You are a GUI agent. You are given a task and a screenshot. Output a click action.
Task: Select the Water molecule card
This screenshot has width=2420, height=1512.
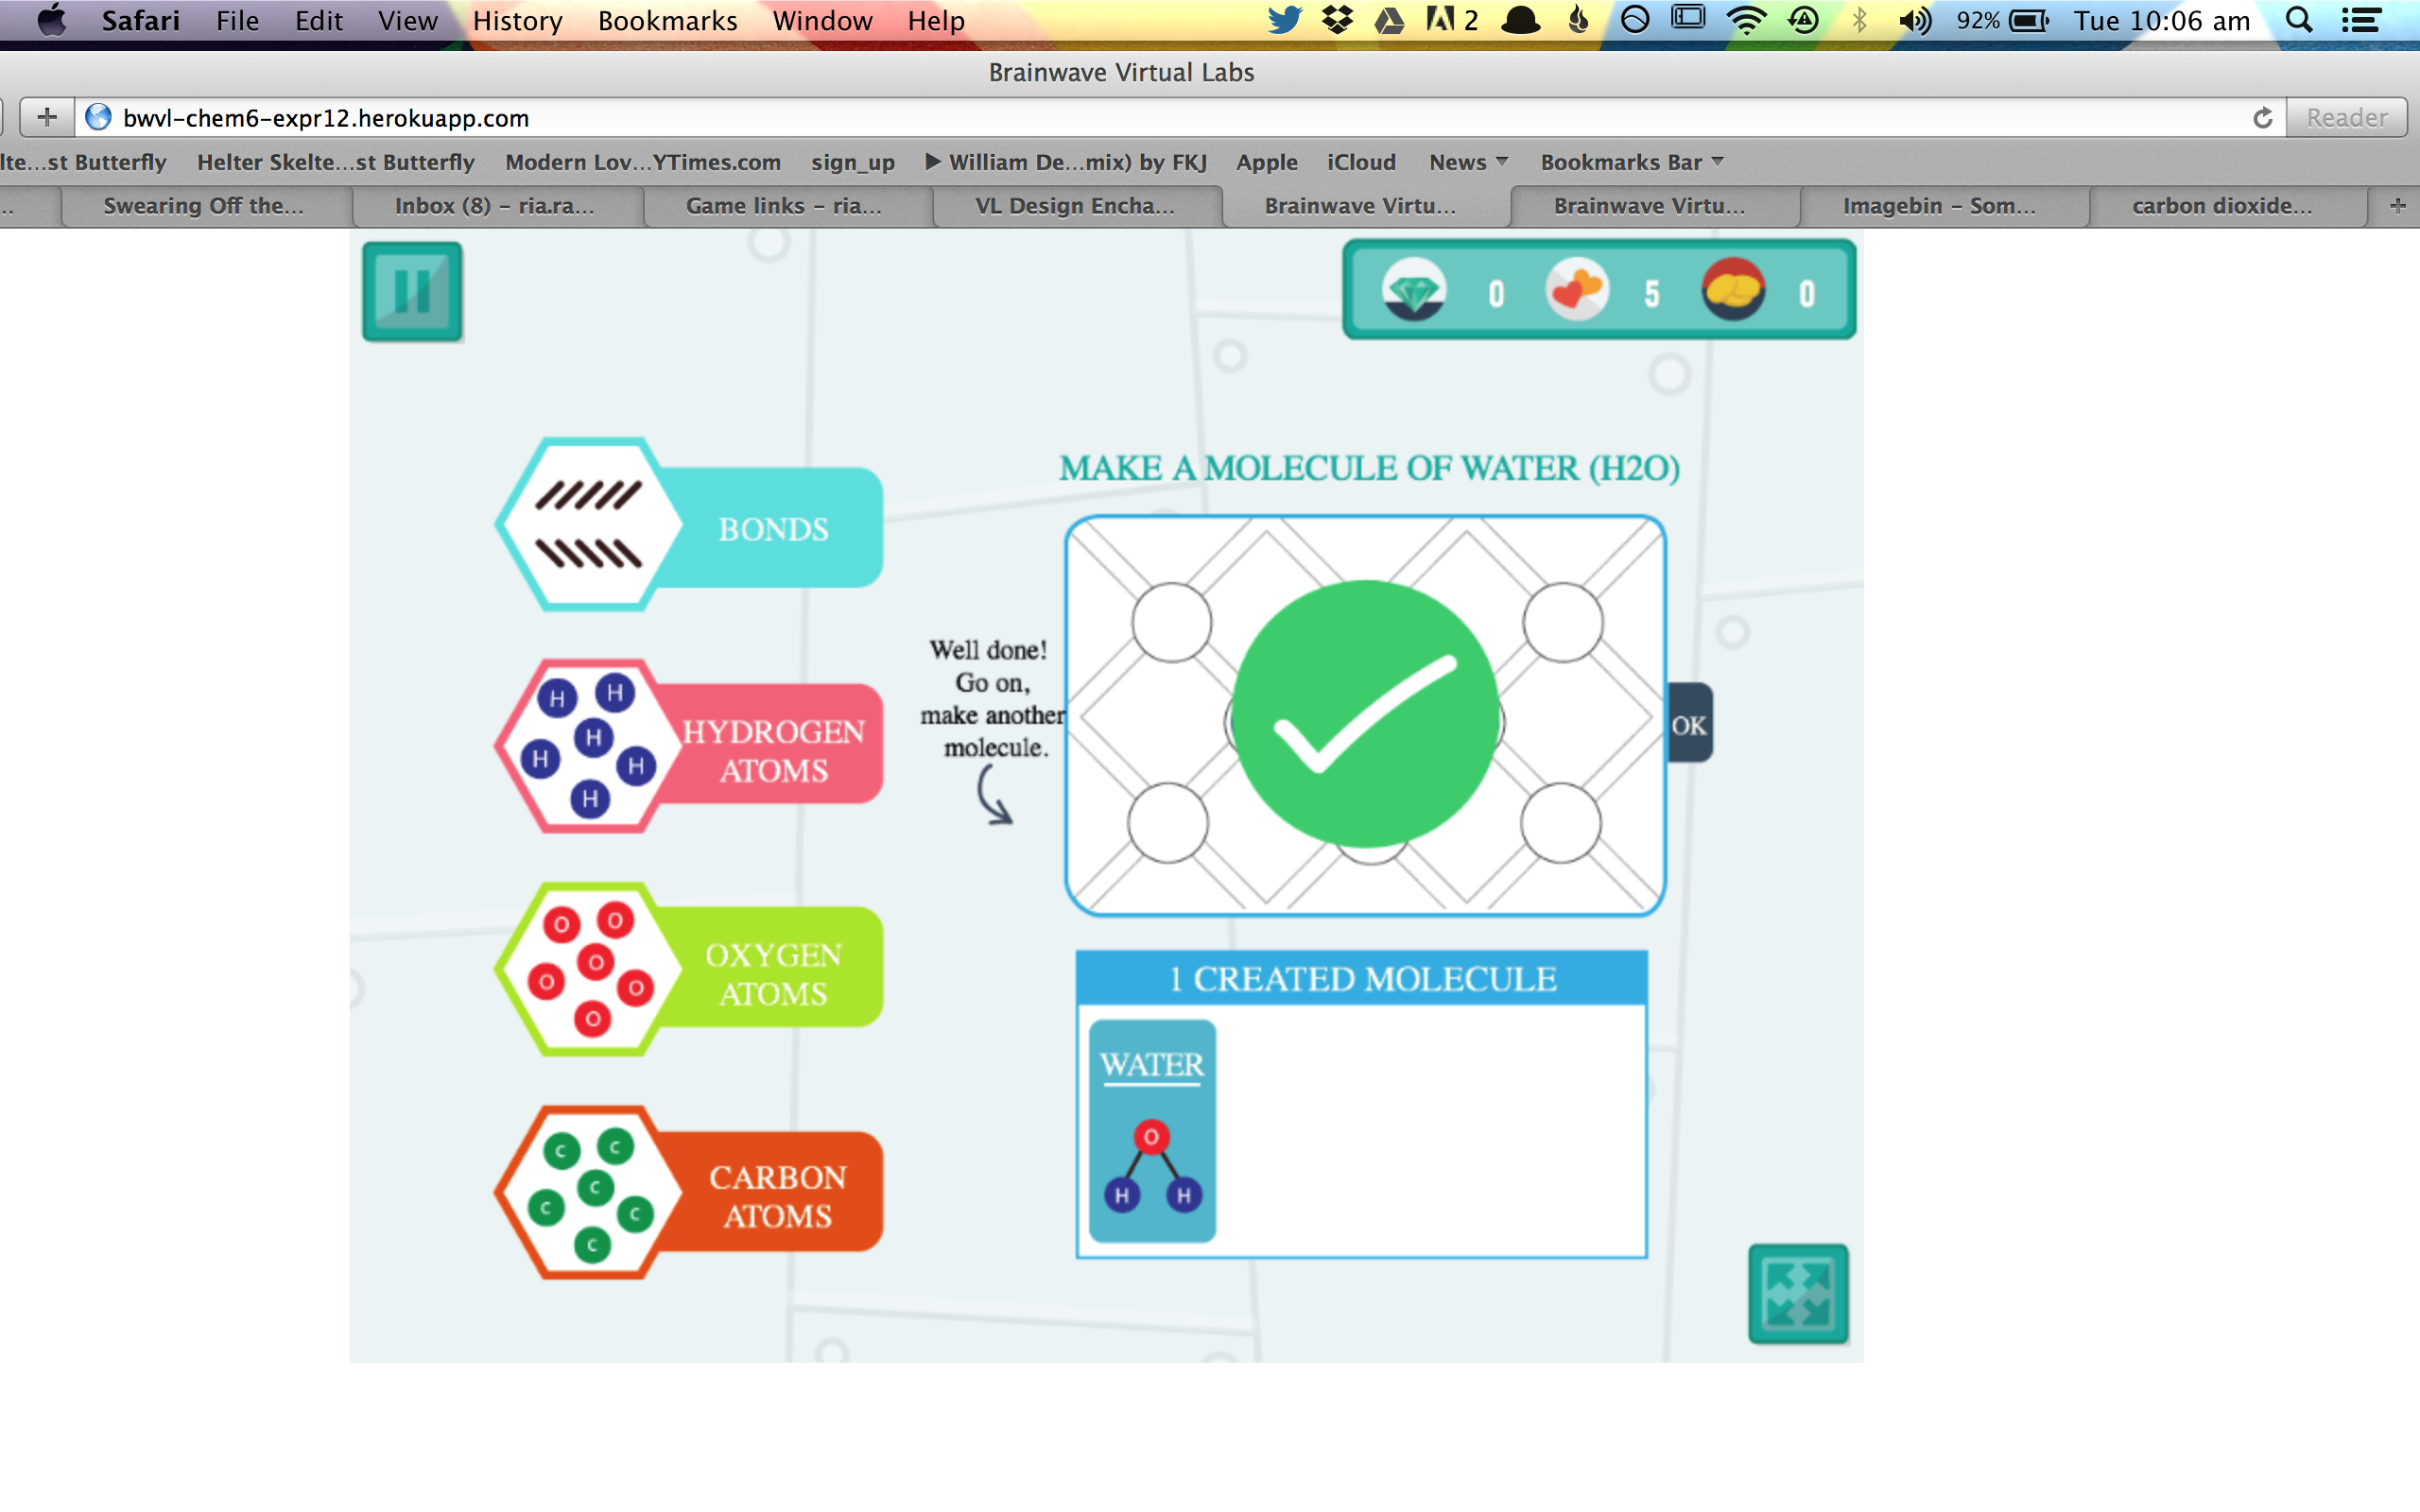[x=1152, y=1131]
